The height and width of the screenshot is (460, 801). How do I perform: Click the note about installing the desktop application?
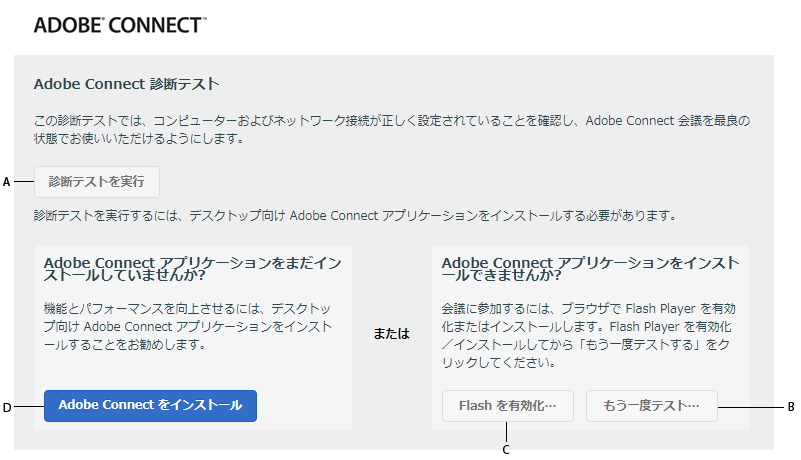point(354,214)
